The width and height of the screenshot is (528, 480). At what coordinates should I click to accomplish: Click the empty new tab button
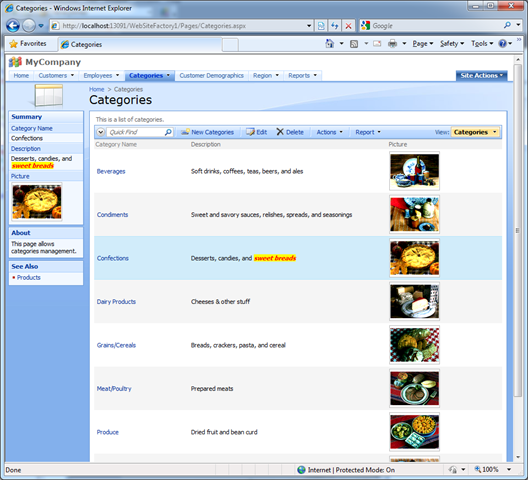click(230, 44)
